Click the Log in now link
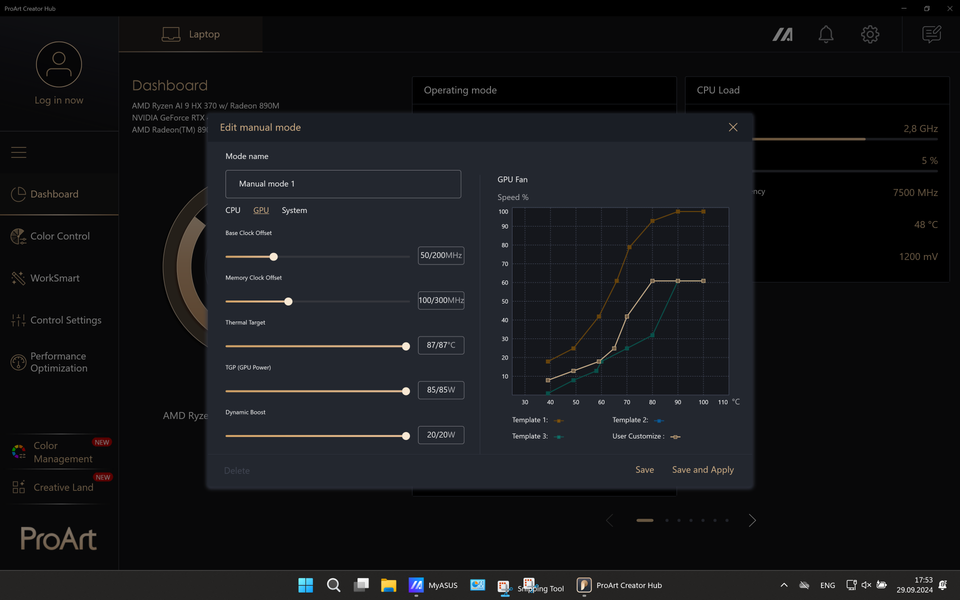Screen dimensions: 960x600 point(59,100)
